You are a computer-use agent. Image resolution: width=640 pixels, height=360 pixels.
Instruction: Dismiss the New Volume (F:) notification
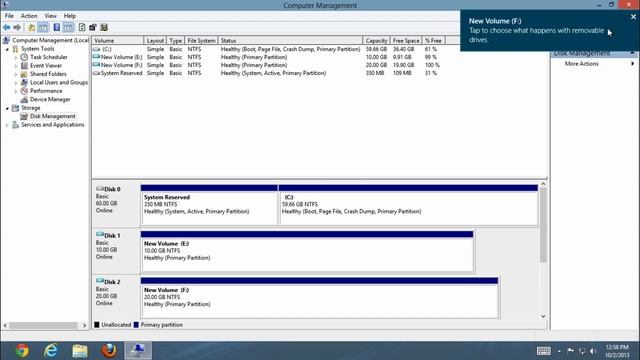click(633, 17)
